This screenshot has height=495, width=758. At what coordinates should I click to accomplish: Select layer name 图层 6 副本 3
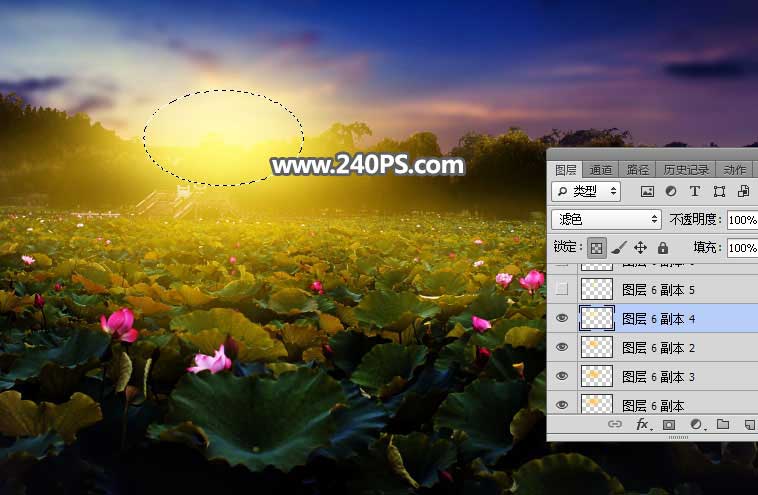click(x=658, y=377)
